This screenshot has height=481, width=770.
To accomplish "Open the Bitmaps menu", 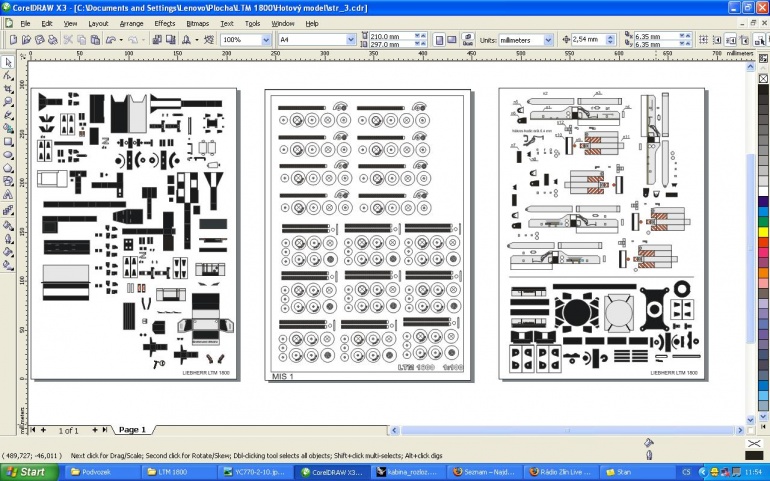I will pyautogui.click(x=197, y=23).
